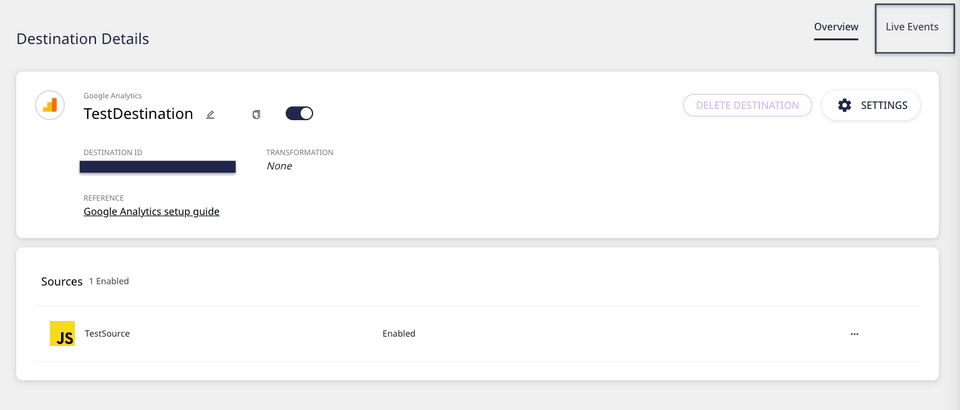
Task: Click the Google Analytics logo icon
Action: point(50,105)
